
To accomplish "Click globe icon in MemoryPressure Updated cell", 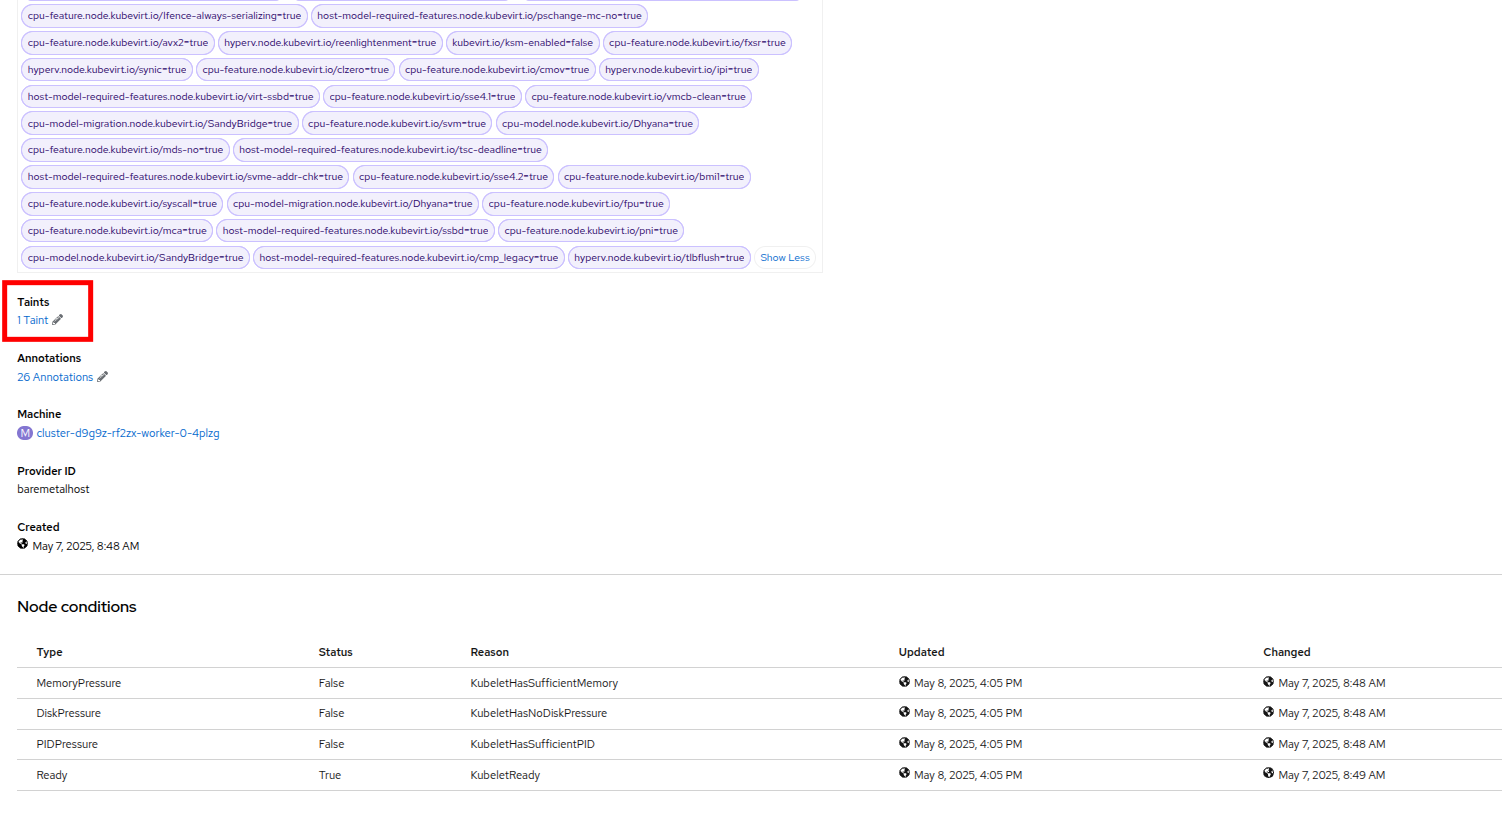I will pos(904,682).
